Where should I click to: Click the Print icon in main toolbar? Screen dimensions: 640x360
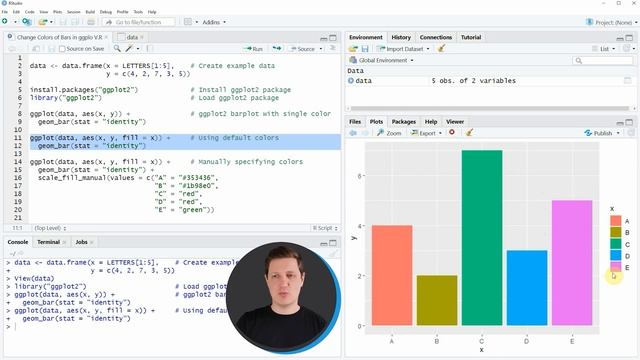click(91, 22)
